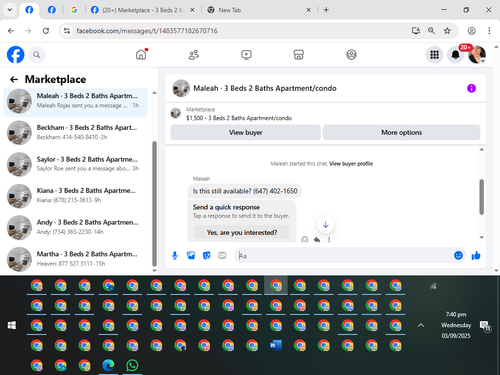Open the Friends icon in top navigation
Viewport: 500px width, 375px height.
point(194,54)
